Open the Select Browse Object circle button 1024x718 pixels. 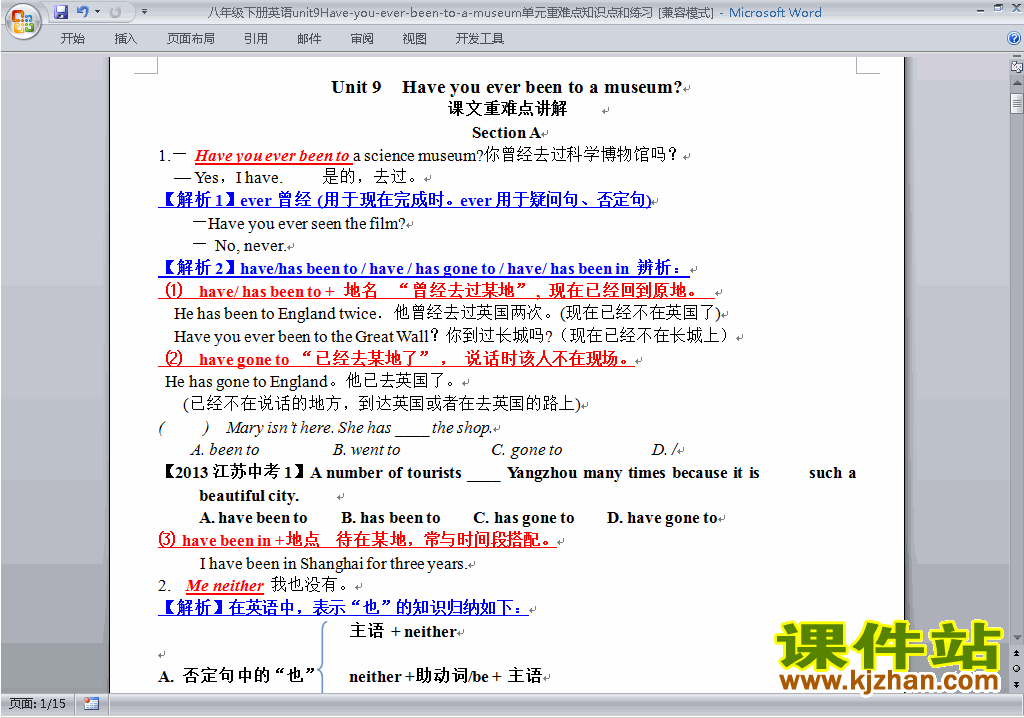click(1016, 668)
